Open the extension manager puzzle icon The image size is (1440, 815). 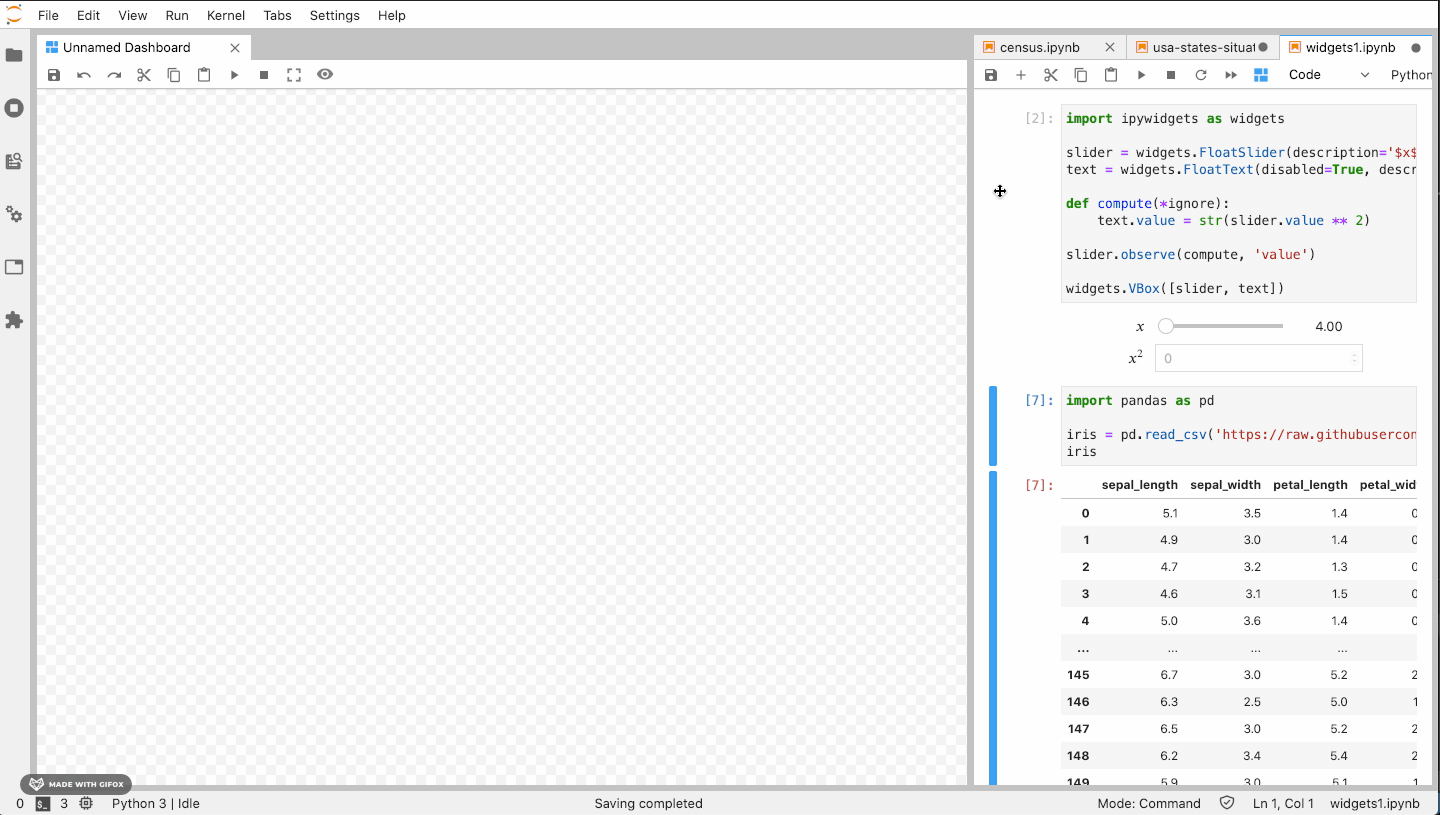click(x=14, y=320)
